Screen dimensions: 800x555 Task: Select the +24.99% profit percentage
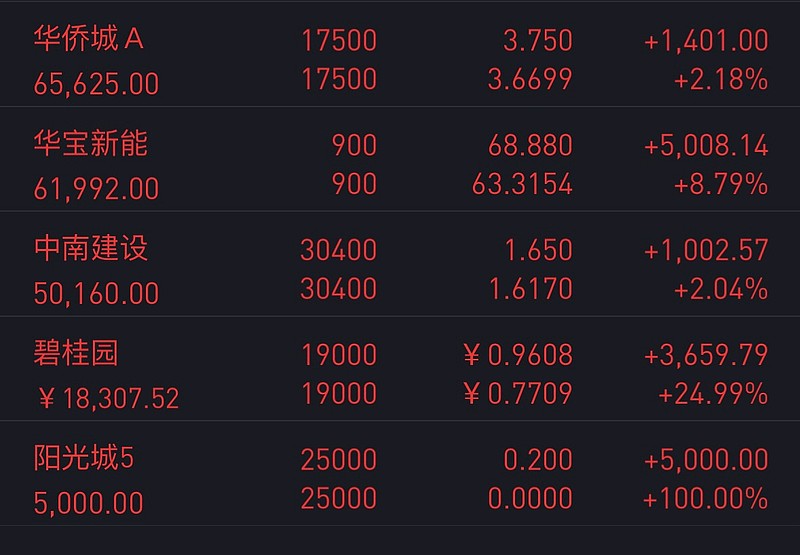click(x=713, y=394)
